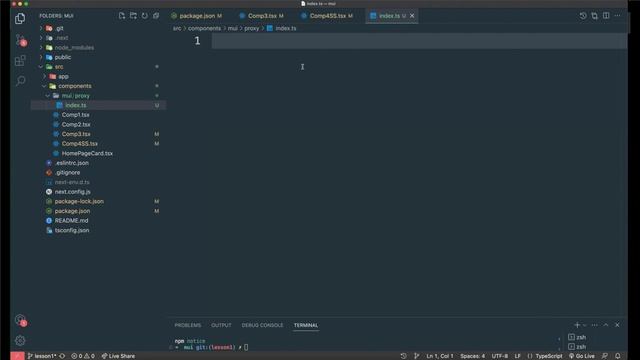This screenshot has width=640, height=360.
Task: Click the New File icon in Explorer header
Action: [122, 16]
